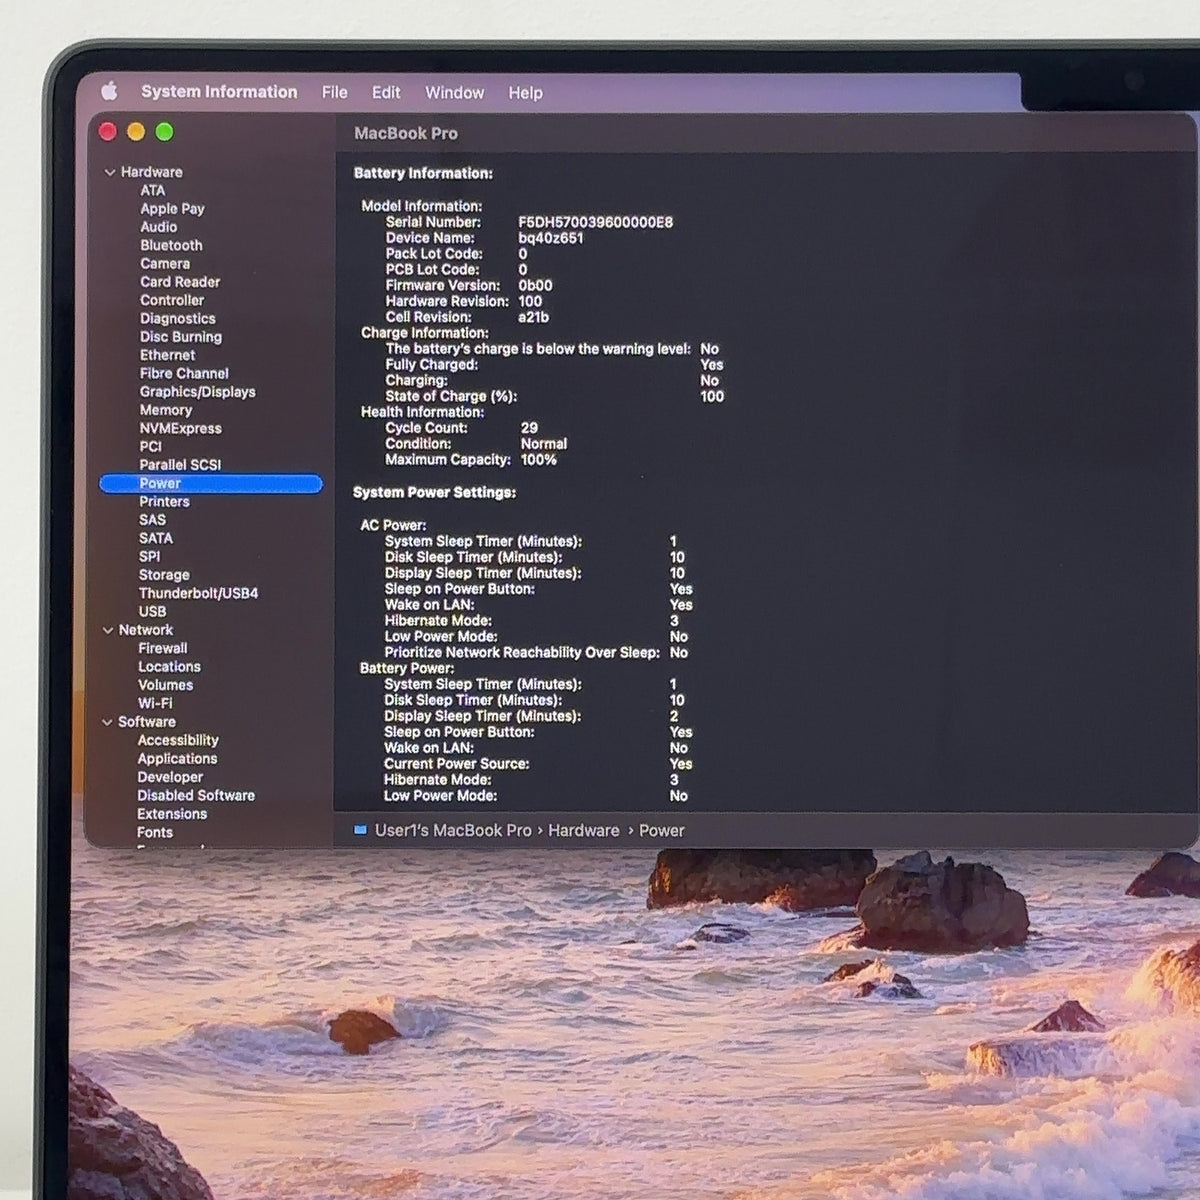Select Extensions under Software
This screenshot has height=1200, width=1200.
[172, 814]
